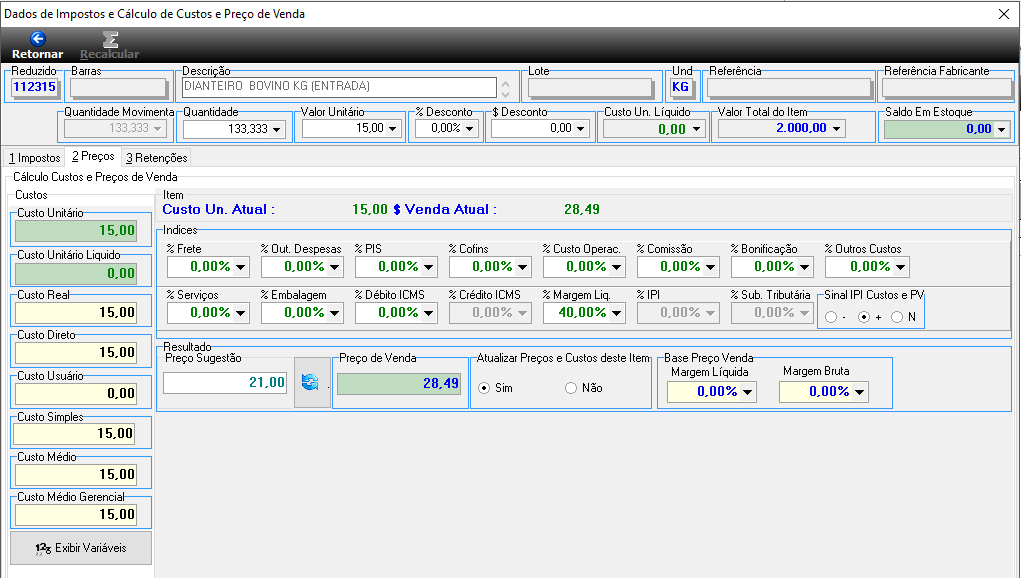Click the Custo Médio Gerencial field
1021x578 pixels.
(x=76, y=514)
